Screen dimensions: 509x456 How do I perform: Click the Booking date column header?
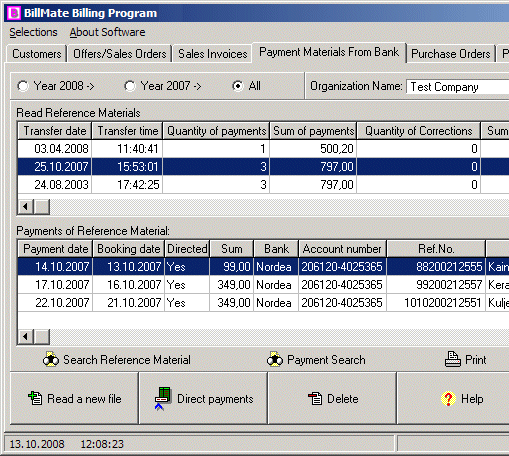(x=129, y=249)
